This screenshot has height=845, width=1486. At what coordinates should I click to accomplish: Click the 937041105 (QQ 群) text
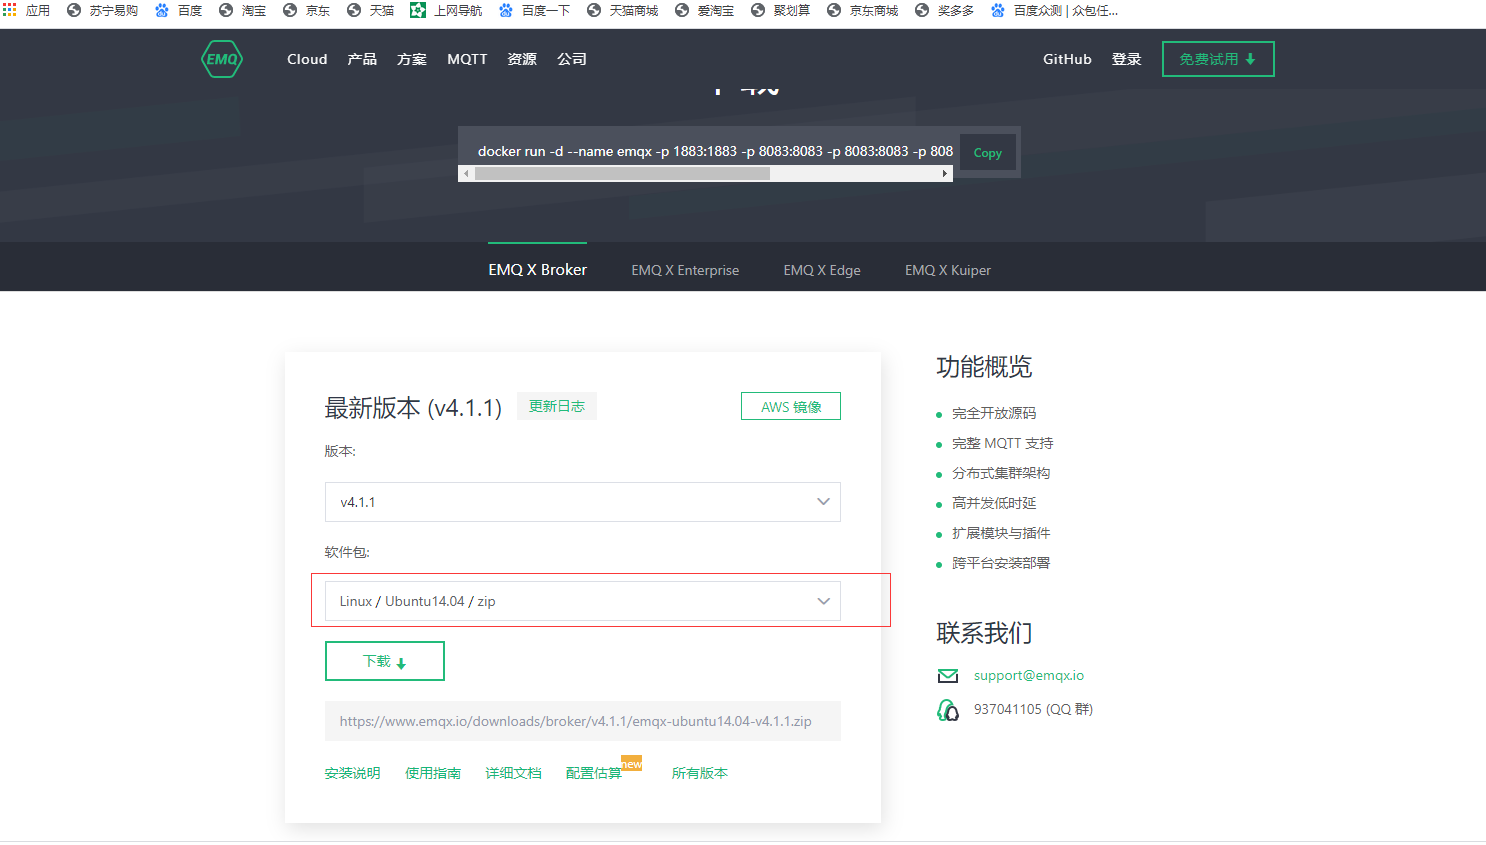[x=1033, y=709]
